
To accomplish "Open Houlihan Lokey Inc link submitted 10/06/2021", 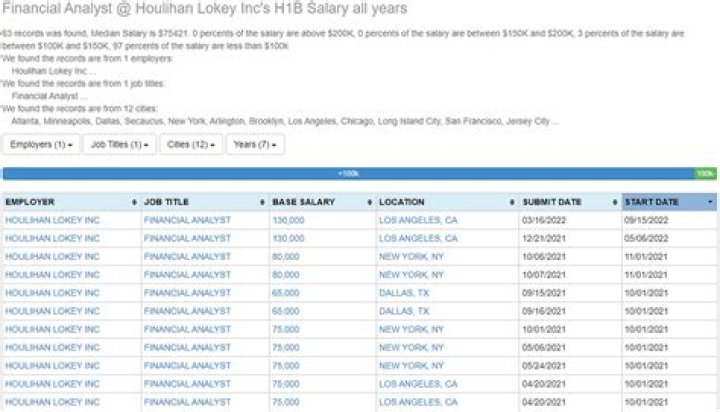I will tap(52, 256).
